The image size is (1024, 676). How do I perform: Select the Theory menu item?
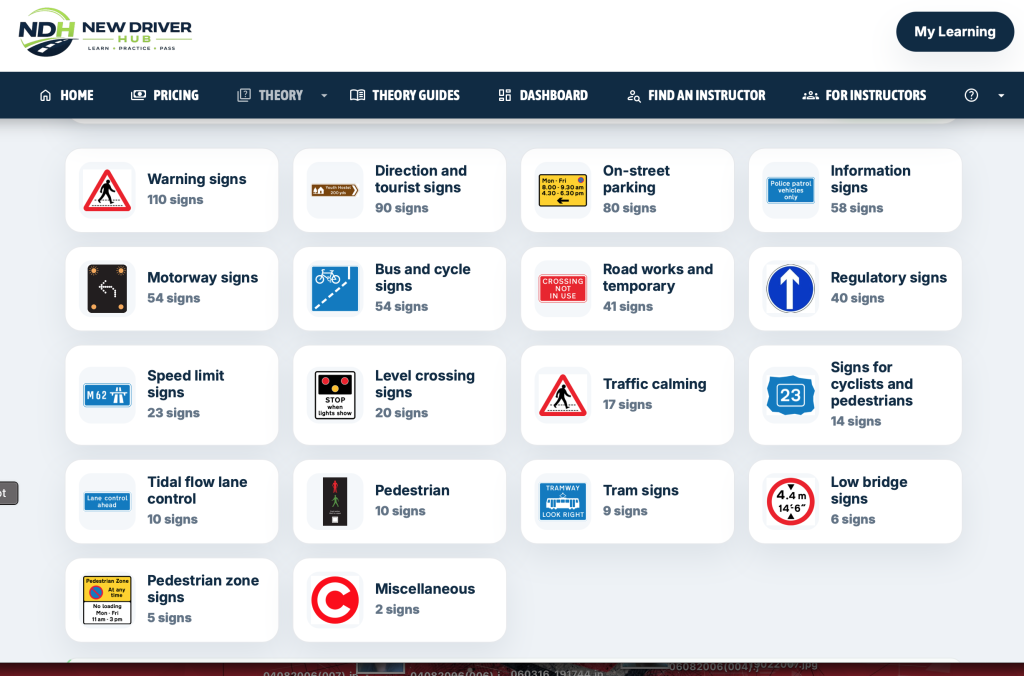[270, 95]
